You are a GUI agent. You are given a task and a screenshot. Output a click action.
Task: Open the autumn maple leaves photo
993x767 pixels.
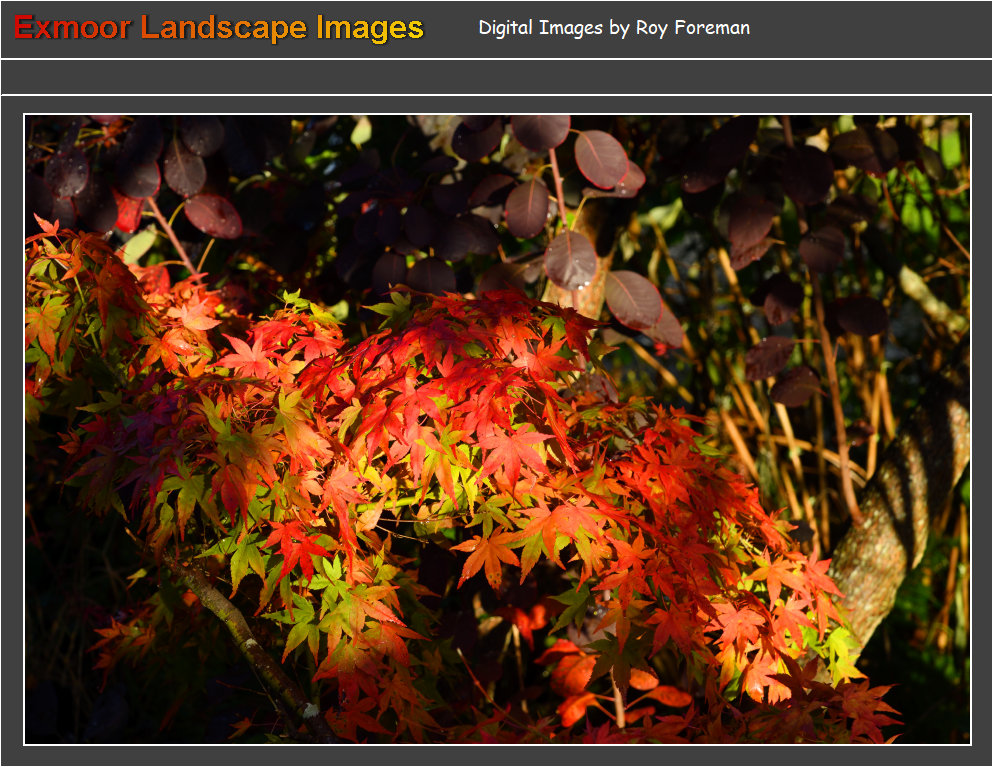pos(497,430)
